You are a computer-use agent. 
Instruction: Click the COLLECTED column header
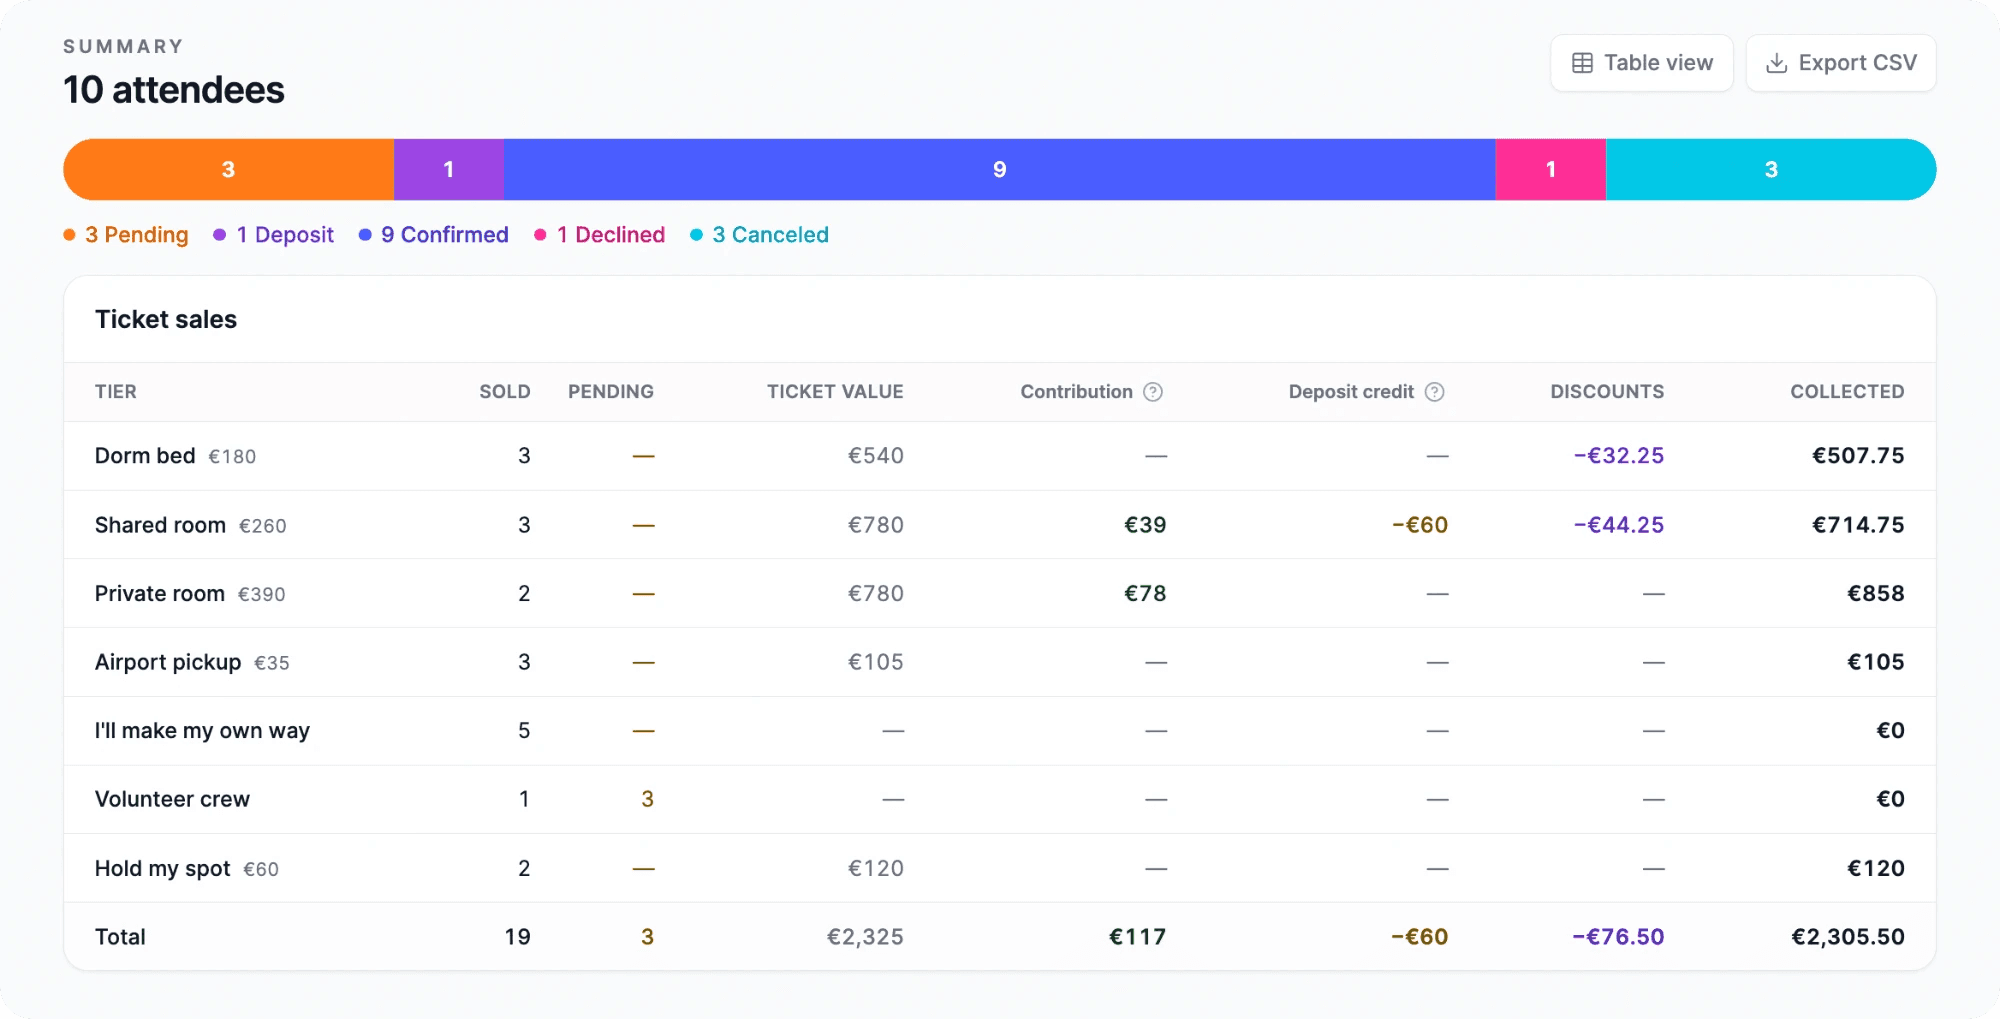1847,392
